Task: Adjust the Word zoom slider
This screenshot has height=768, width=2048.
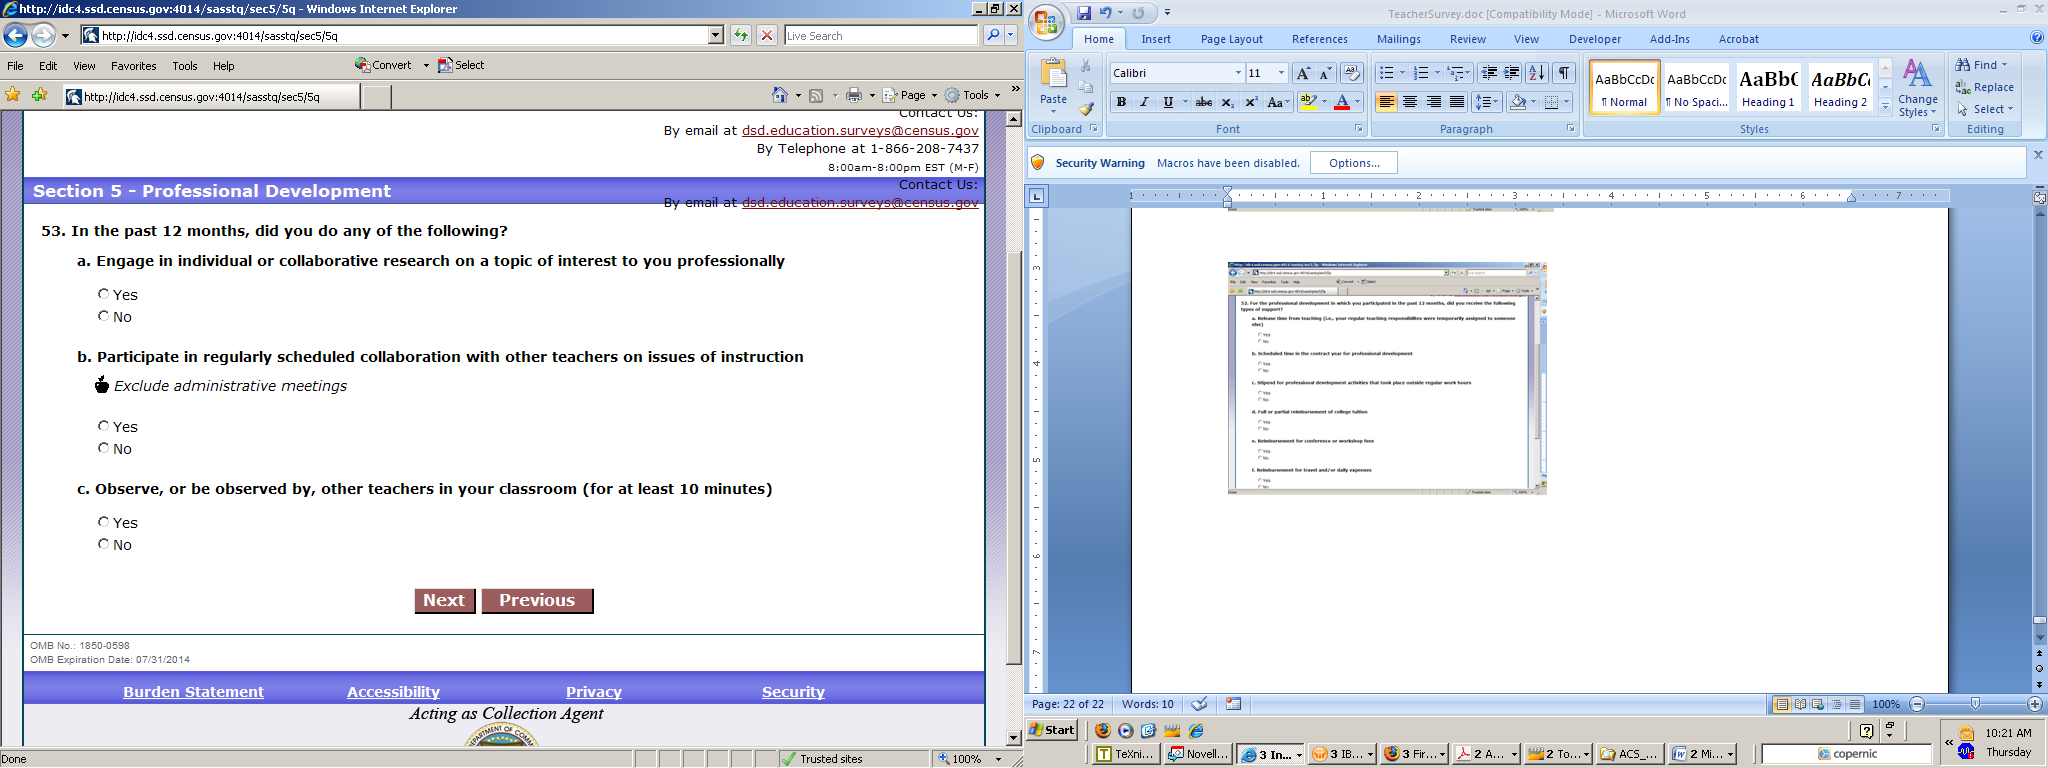Action: coord(1975,704)
